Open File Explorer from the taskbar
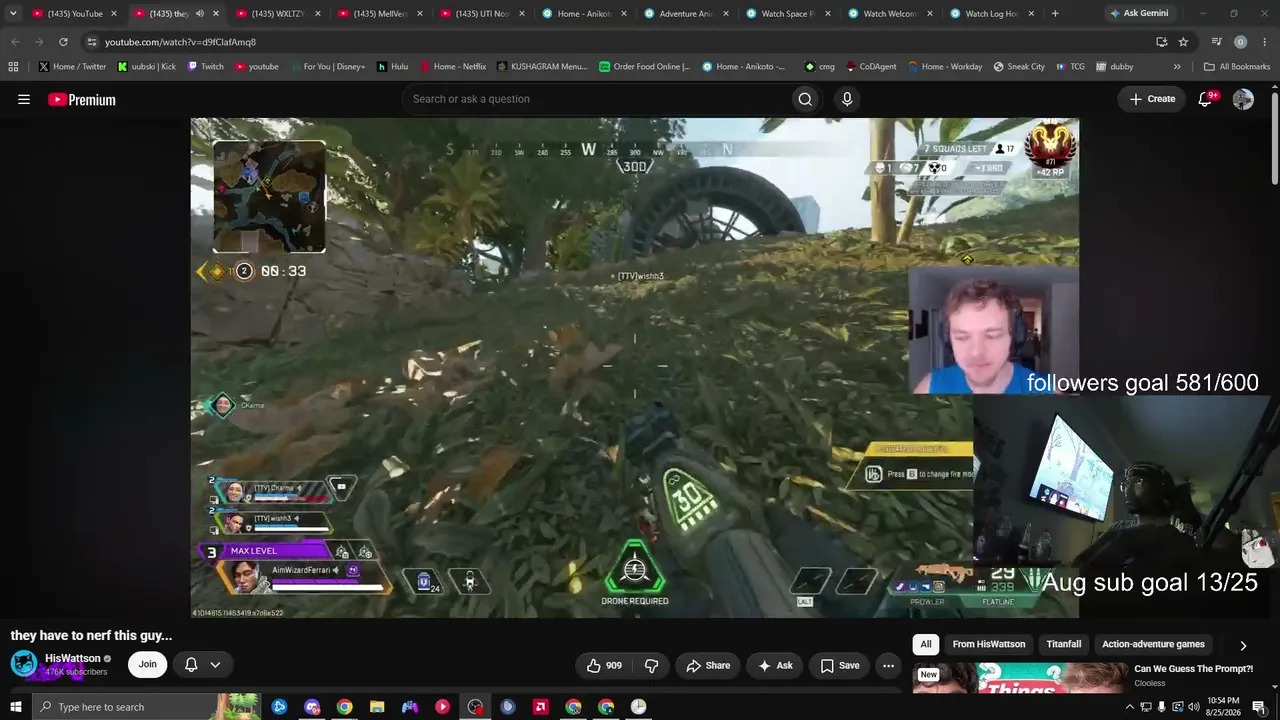 click(377, 707)
